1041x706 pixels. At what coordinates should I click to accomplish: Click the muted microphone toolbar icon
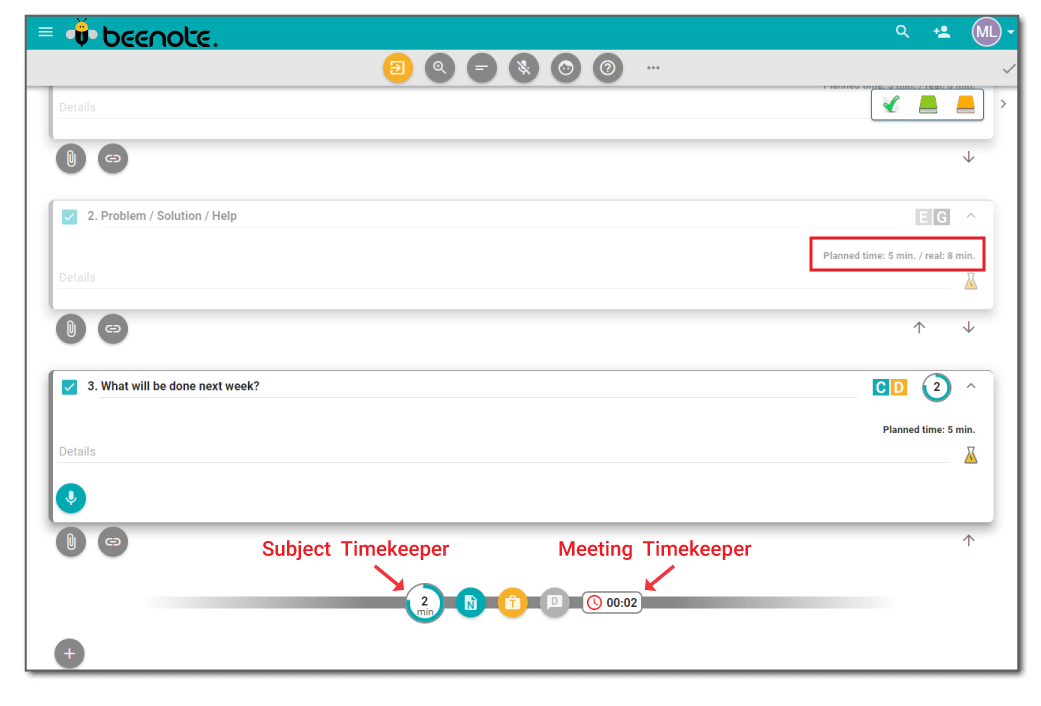523,68
